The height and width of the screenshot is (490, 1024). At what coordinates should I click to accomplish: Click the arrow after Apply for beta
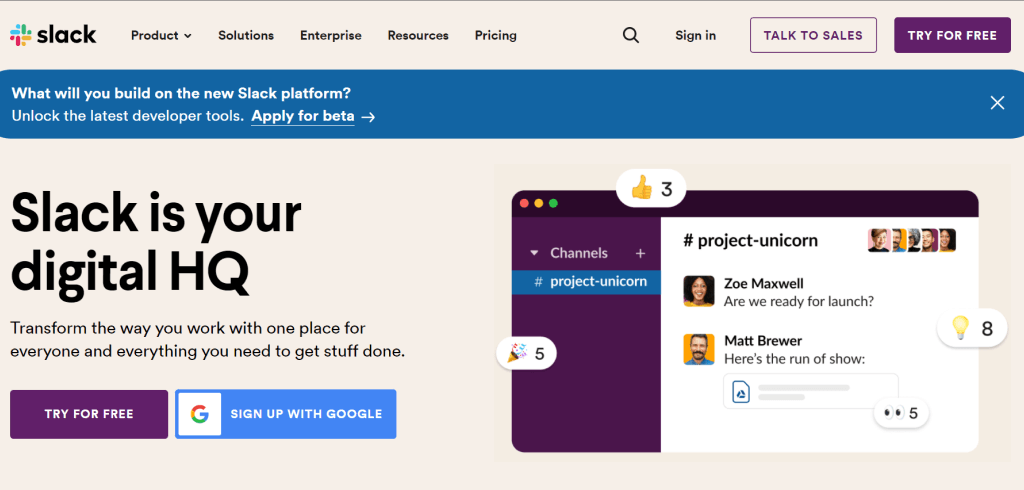click(x=369, y=118)
